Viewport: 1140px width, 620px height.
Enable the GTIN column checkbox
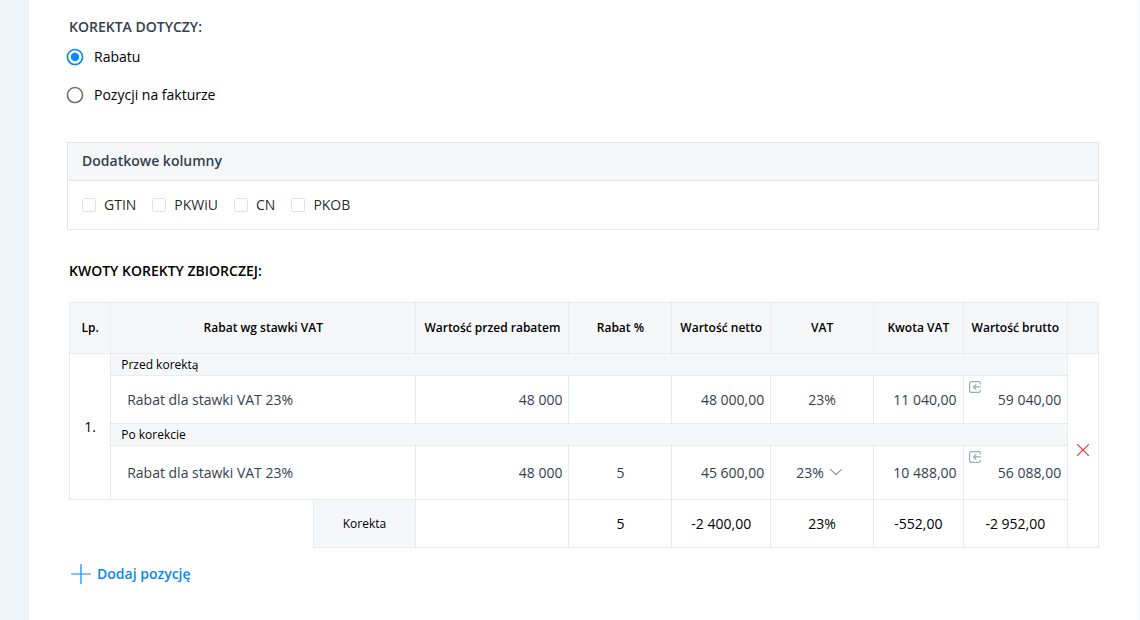pyautogui.click(x=89, y=205)
